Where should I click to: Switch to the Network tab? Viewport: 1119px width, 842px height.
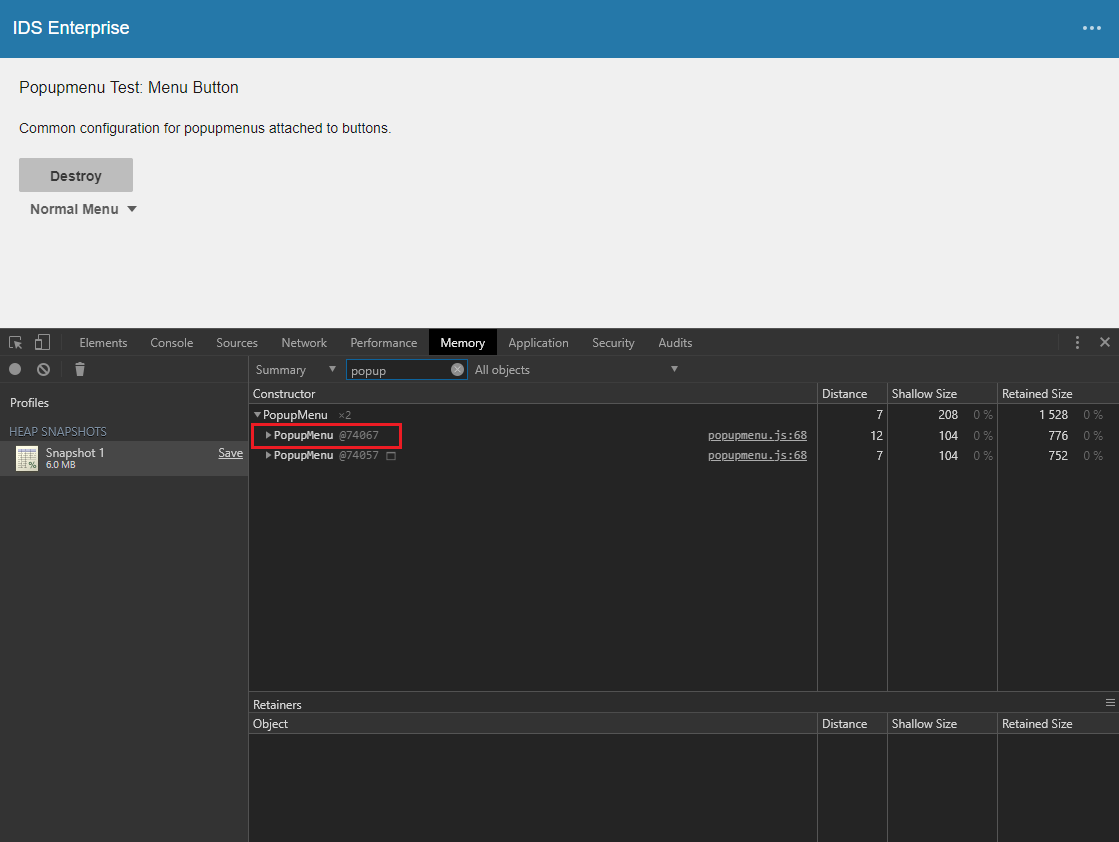[x=304, y=343]
